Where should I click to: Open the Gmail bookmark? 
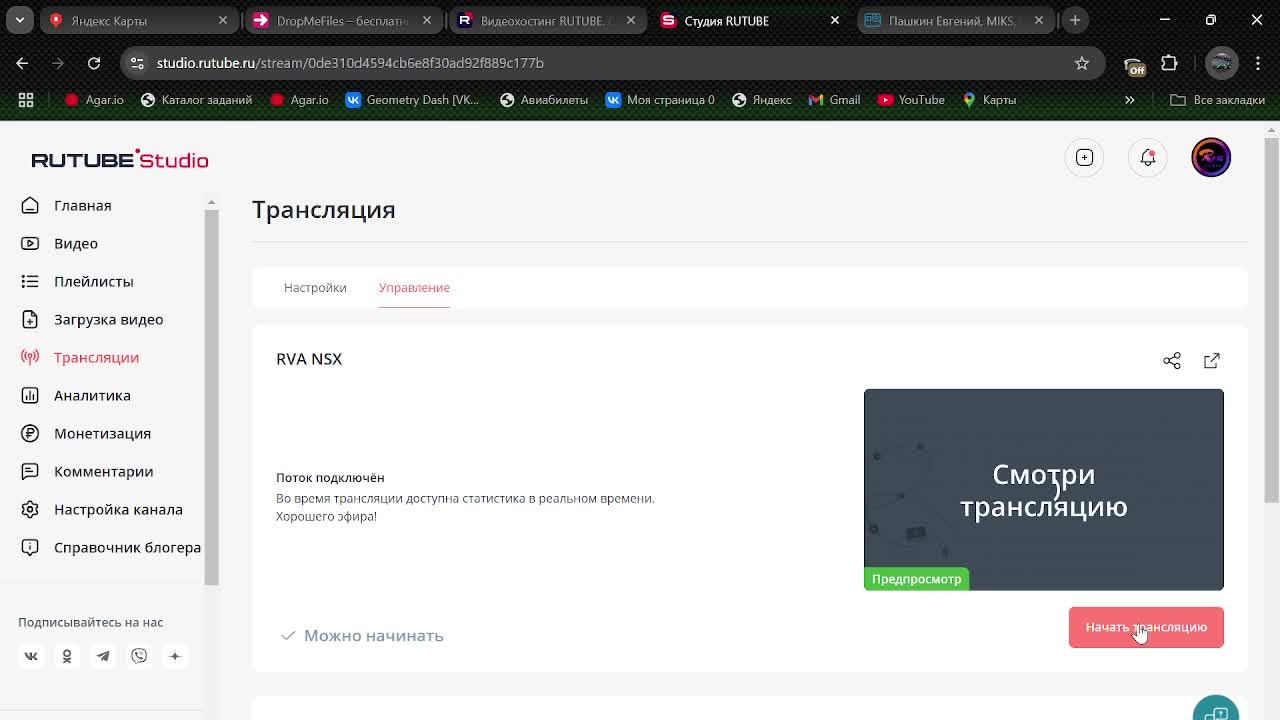click(834, 100)
